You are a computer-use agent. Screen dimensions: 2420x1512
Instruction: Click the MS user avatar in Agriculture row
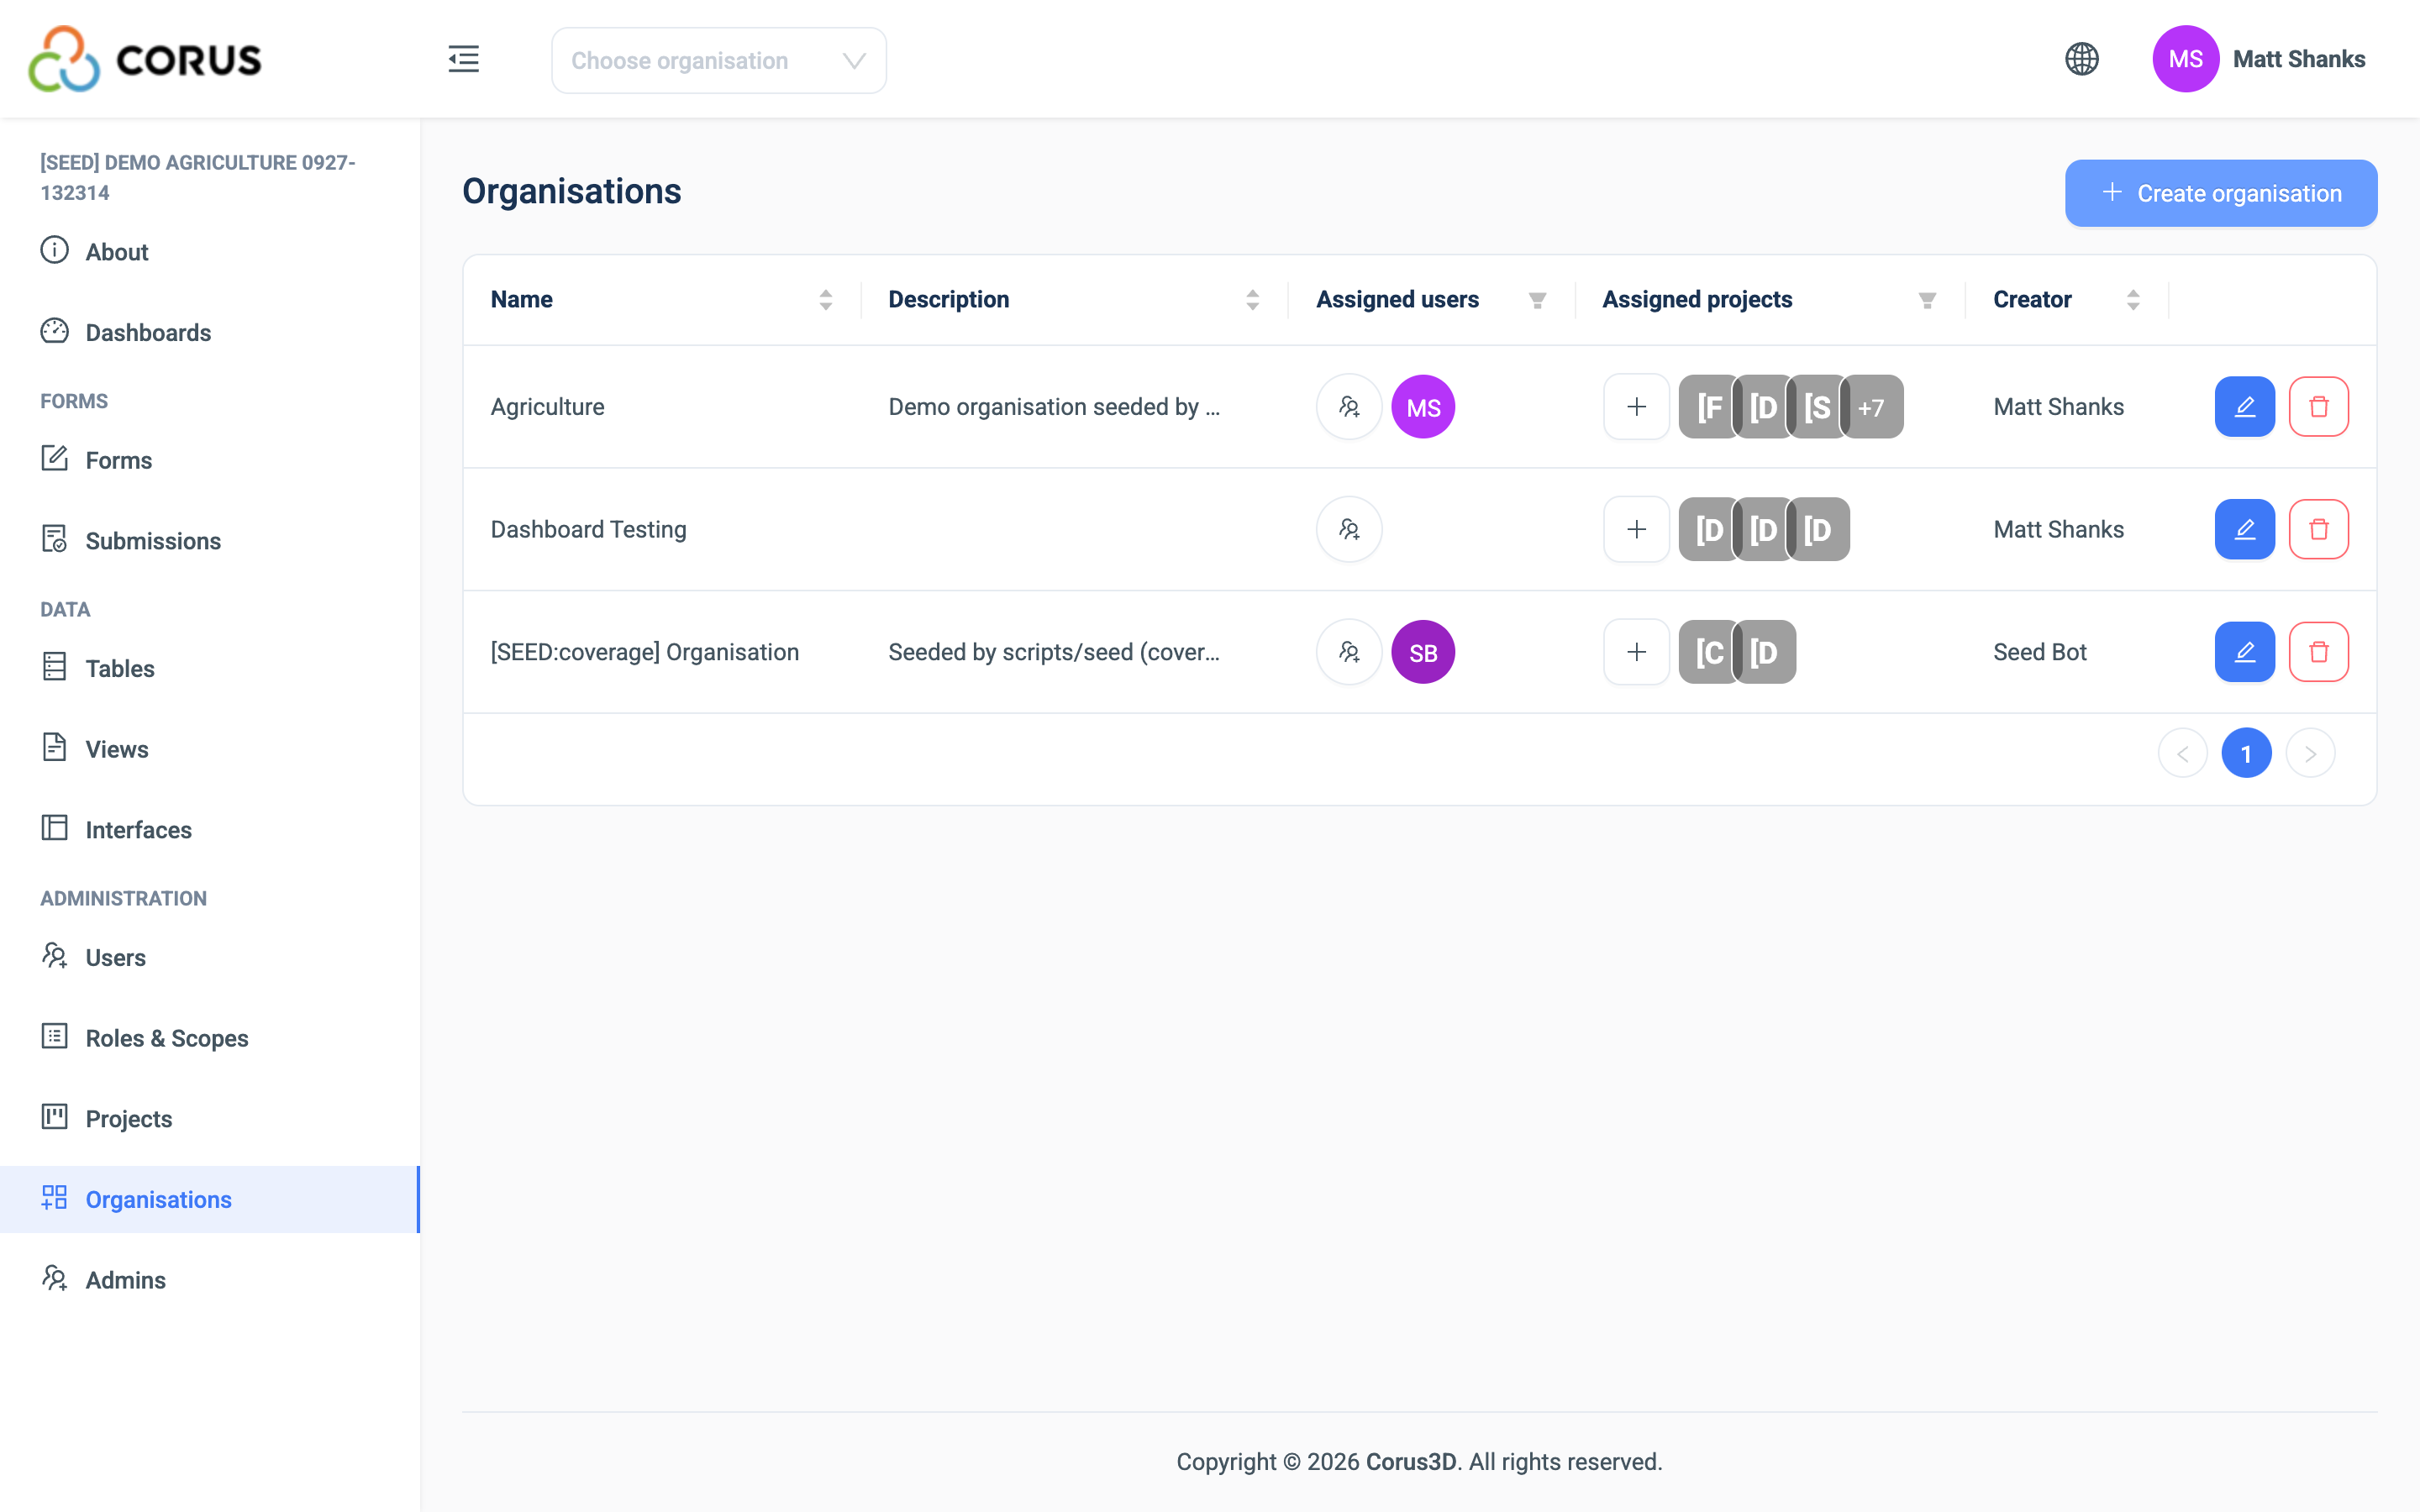(x=1423, y=407)
